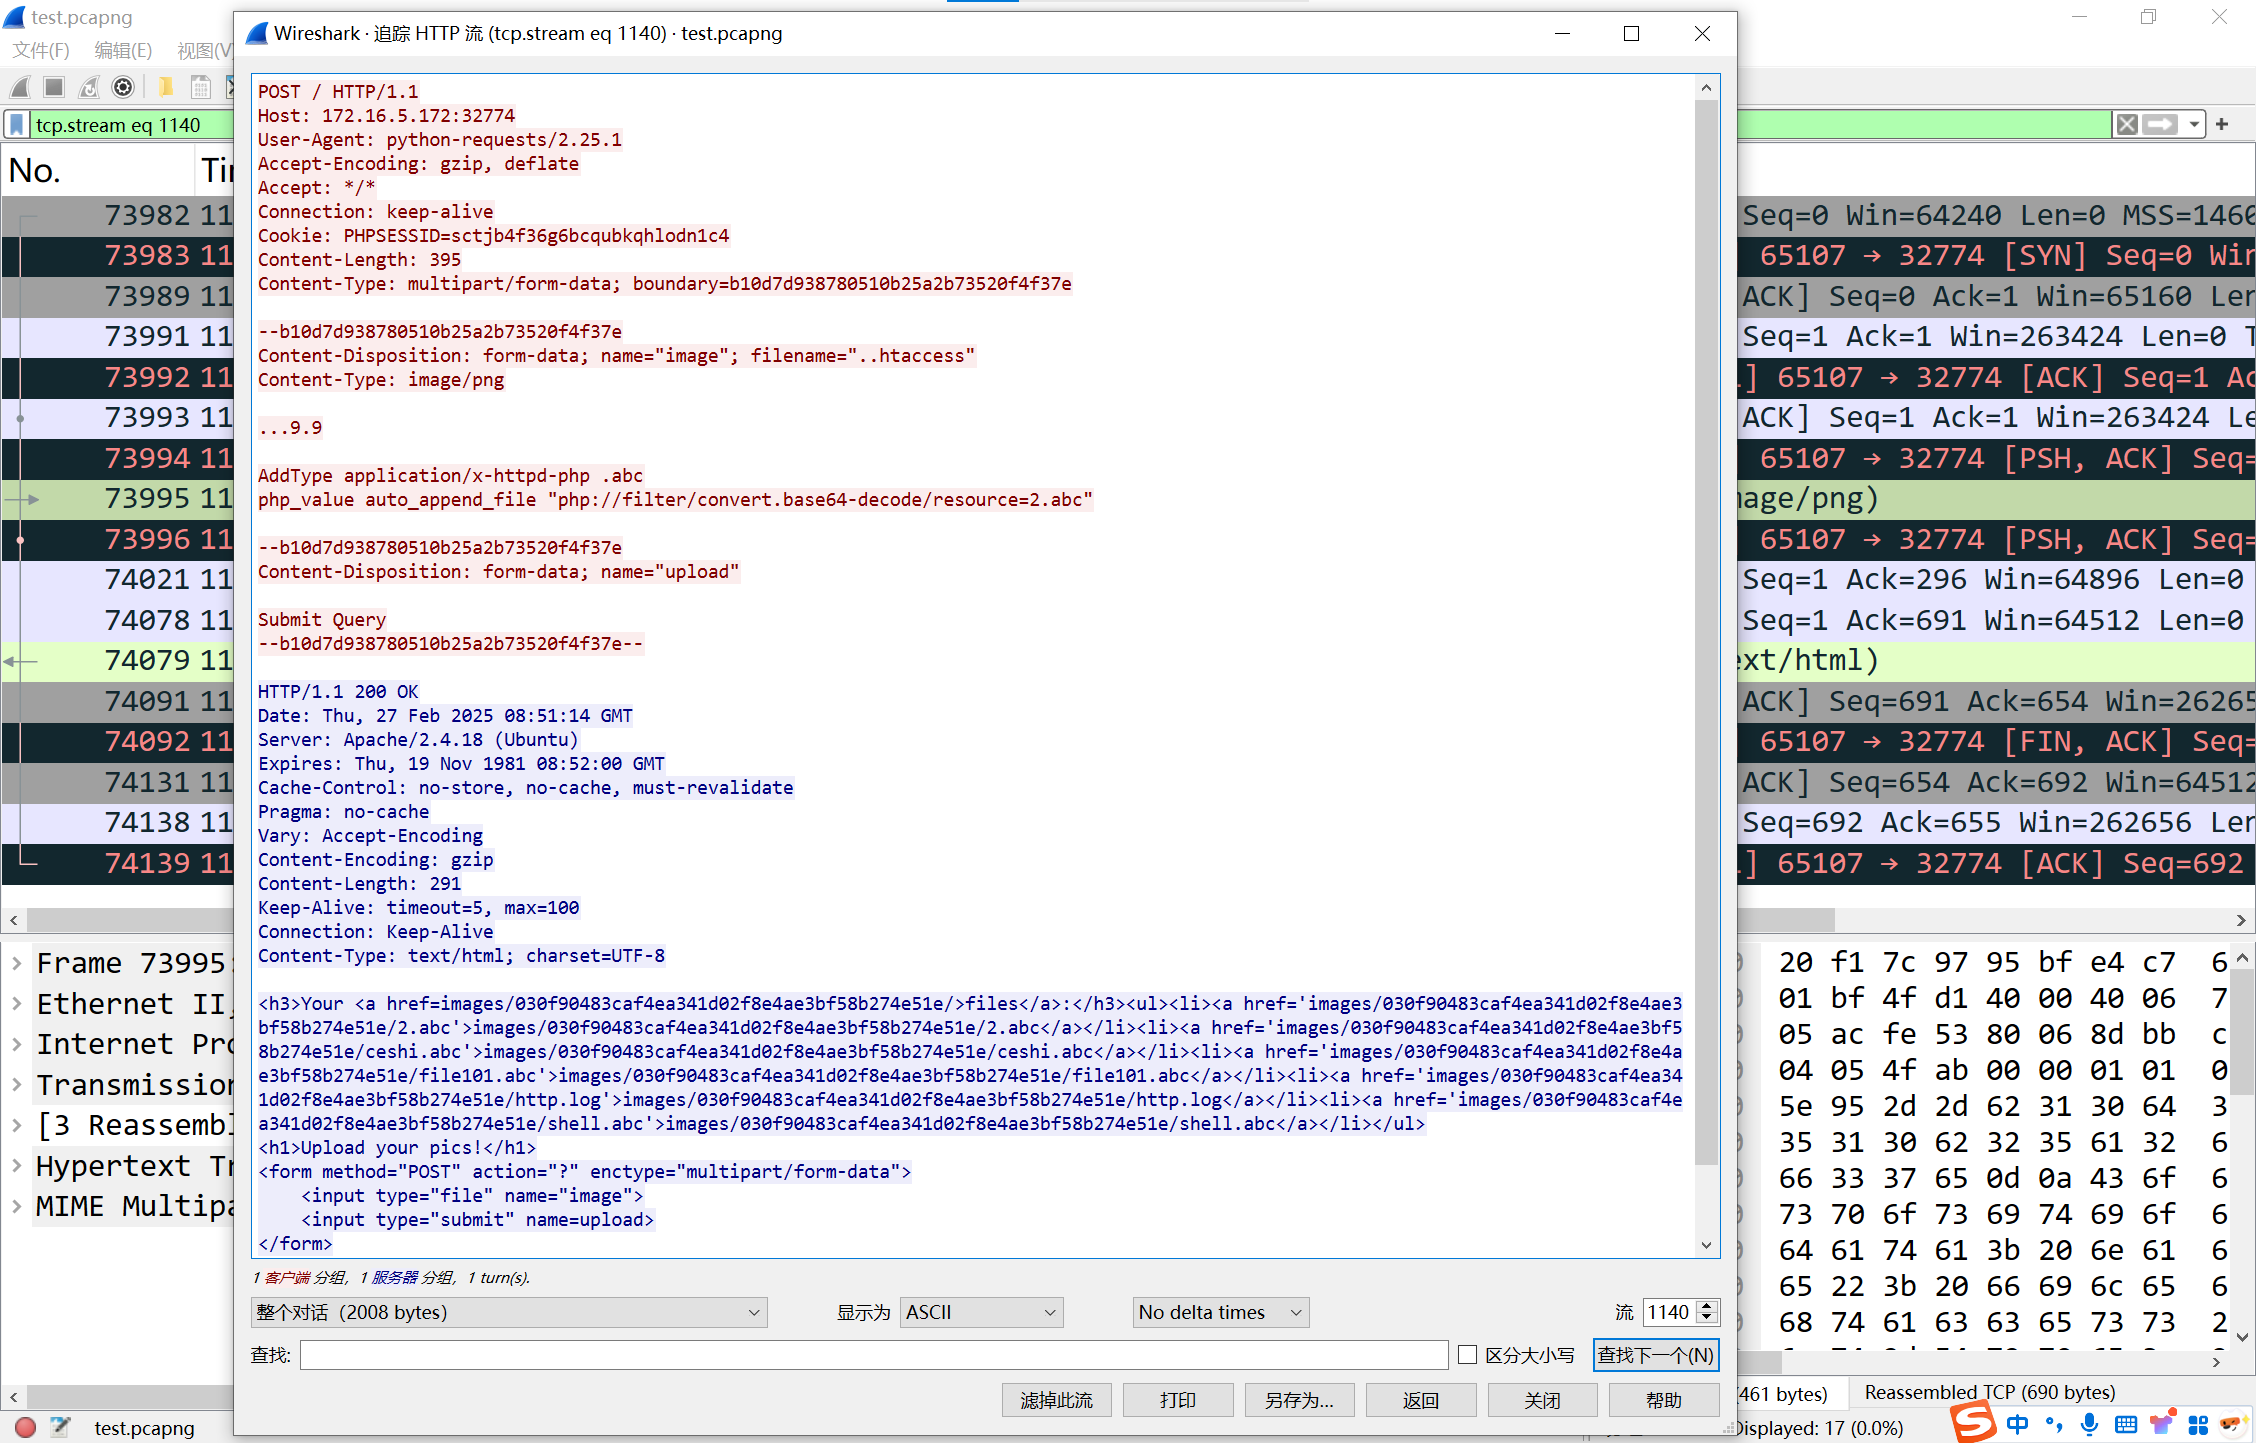This screenshot has width=2256, height=1443.
Task: Click the Sogou microphone voice input icon
Action: click(x=2090, y=1424)
